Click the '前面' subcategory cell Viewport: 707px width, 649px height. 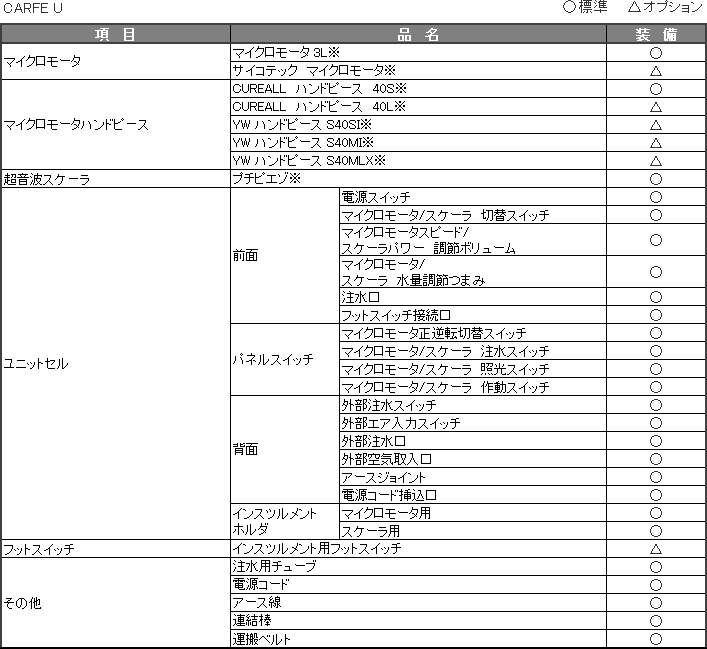click(285, 256)
